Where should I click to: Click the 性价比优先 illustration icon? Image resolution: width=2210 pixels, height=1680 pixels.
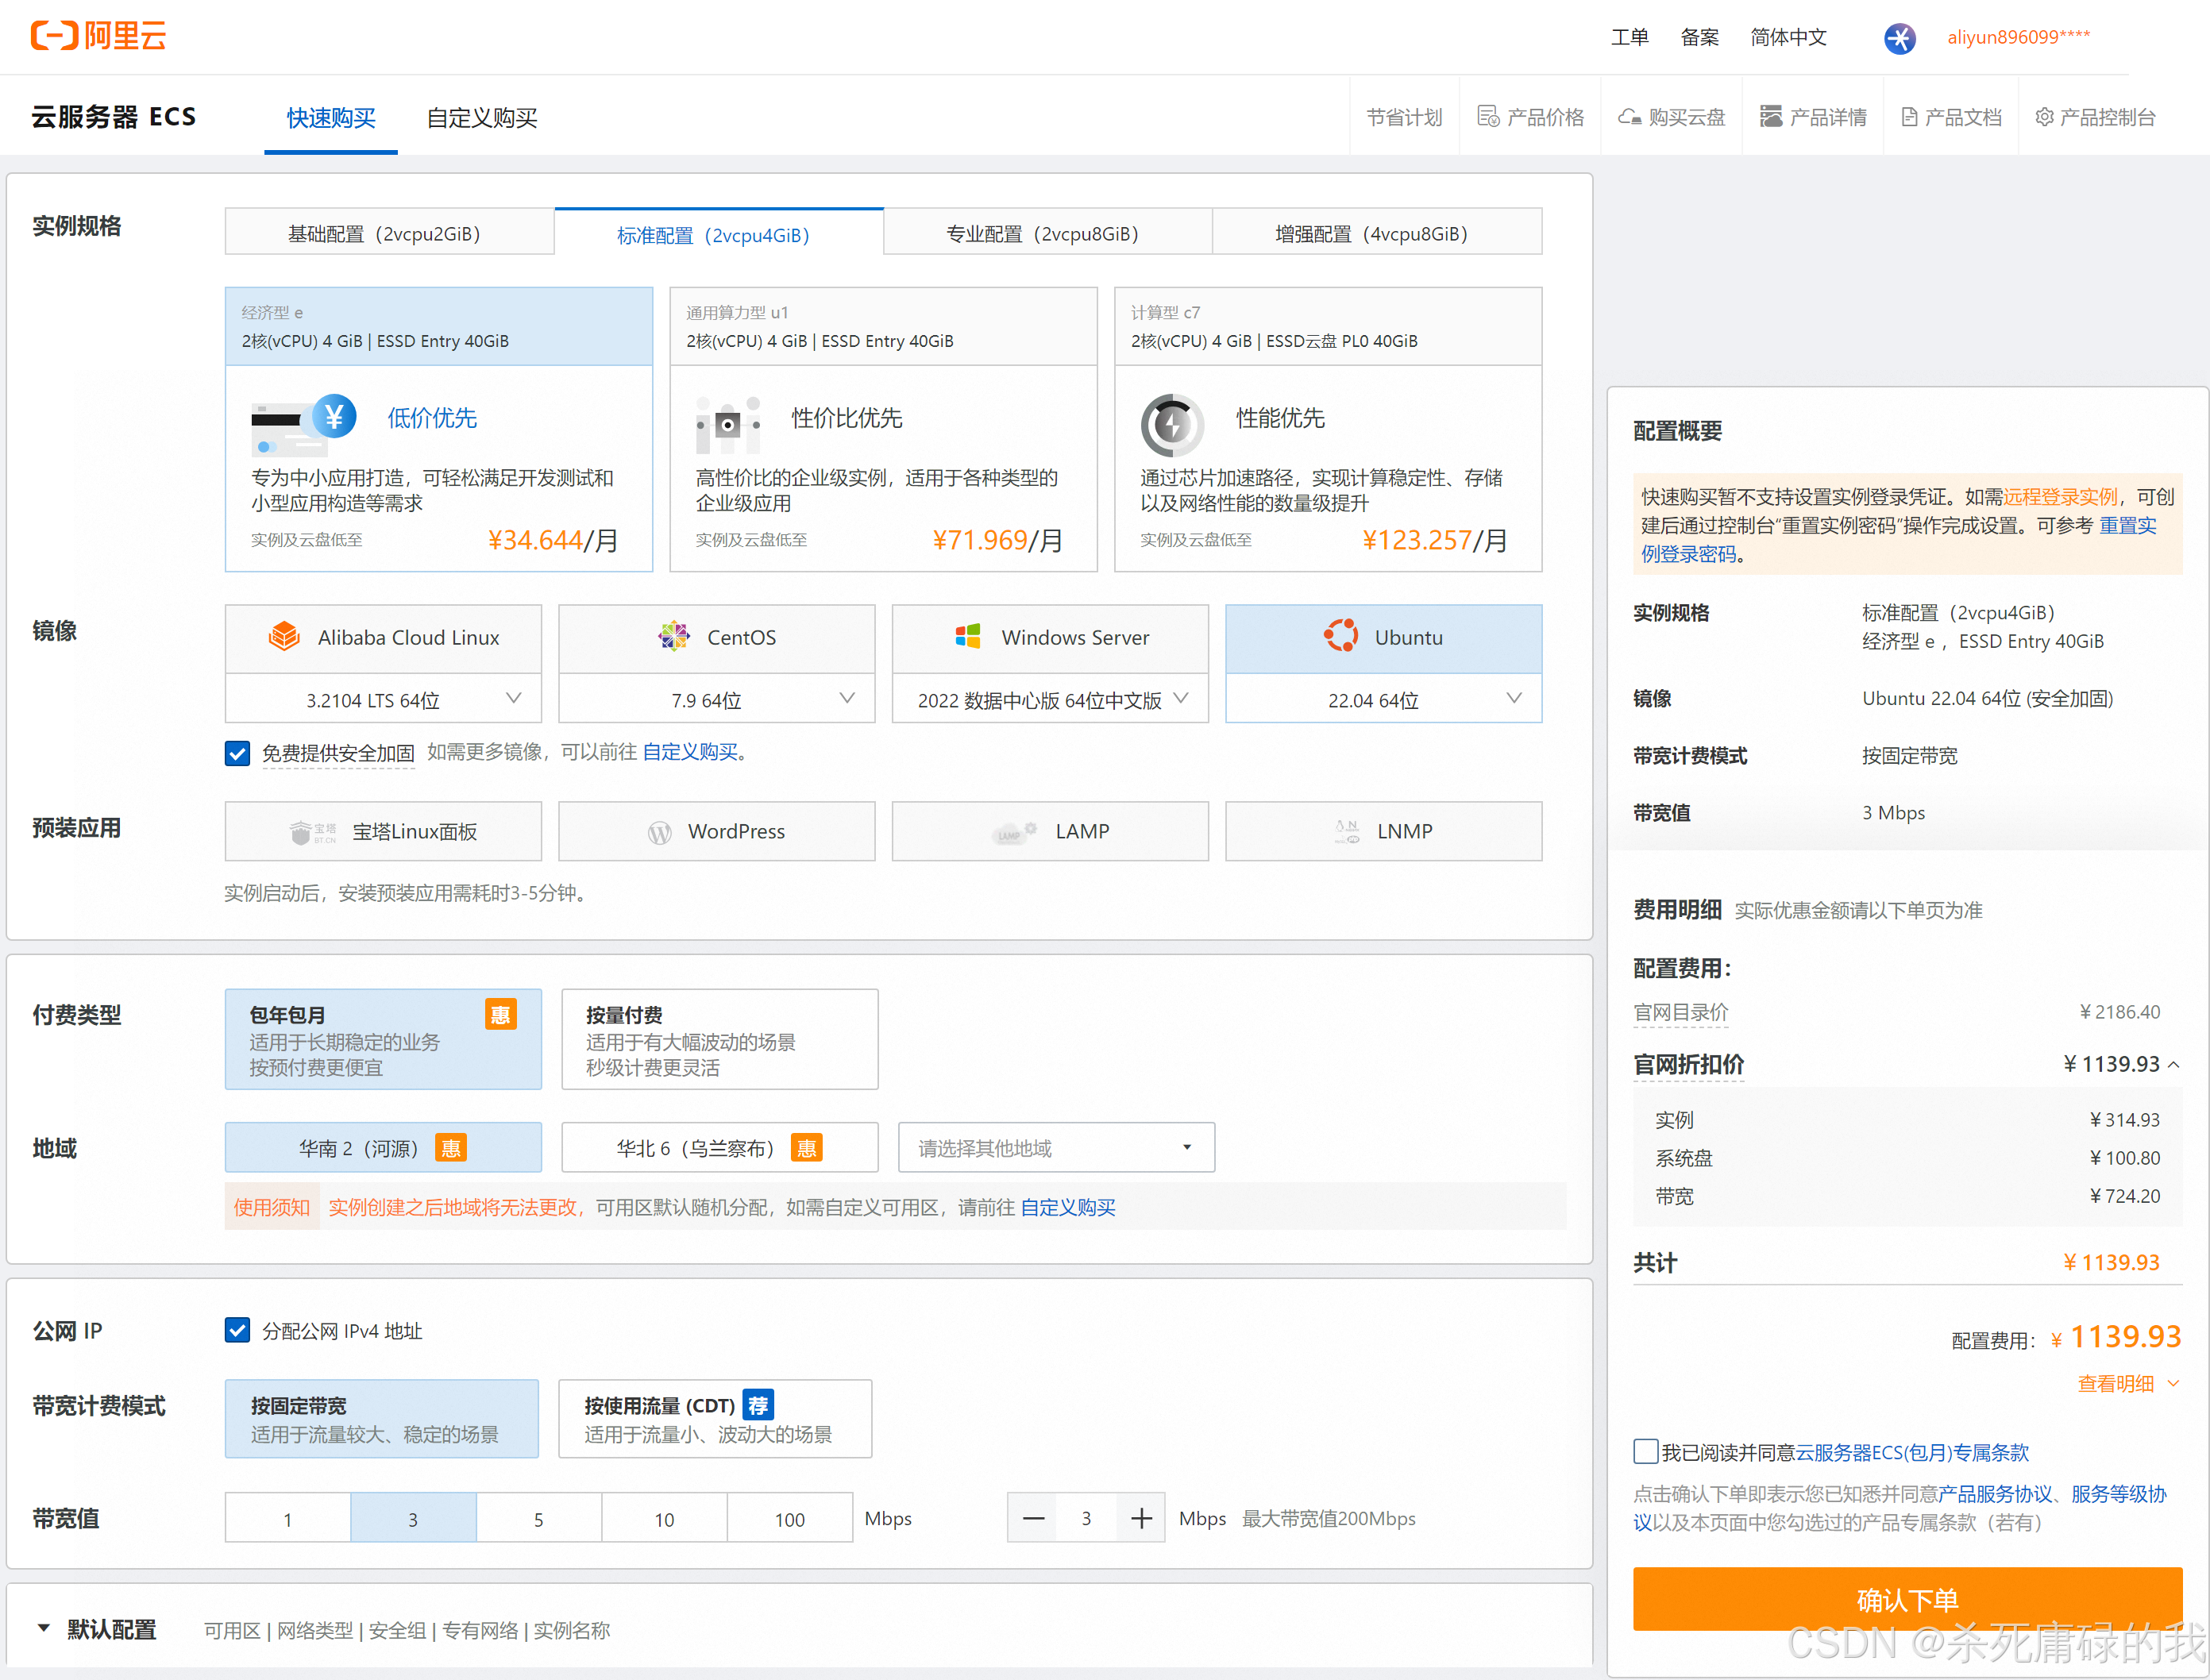(728, 424)
